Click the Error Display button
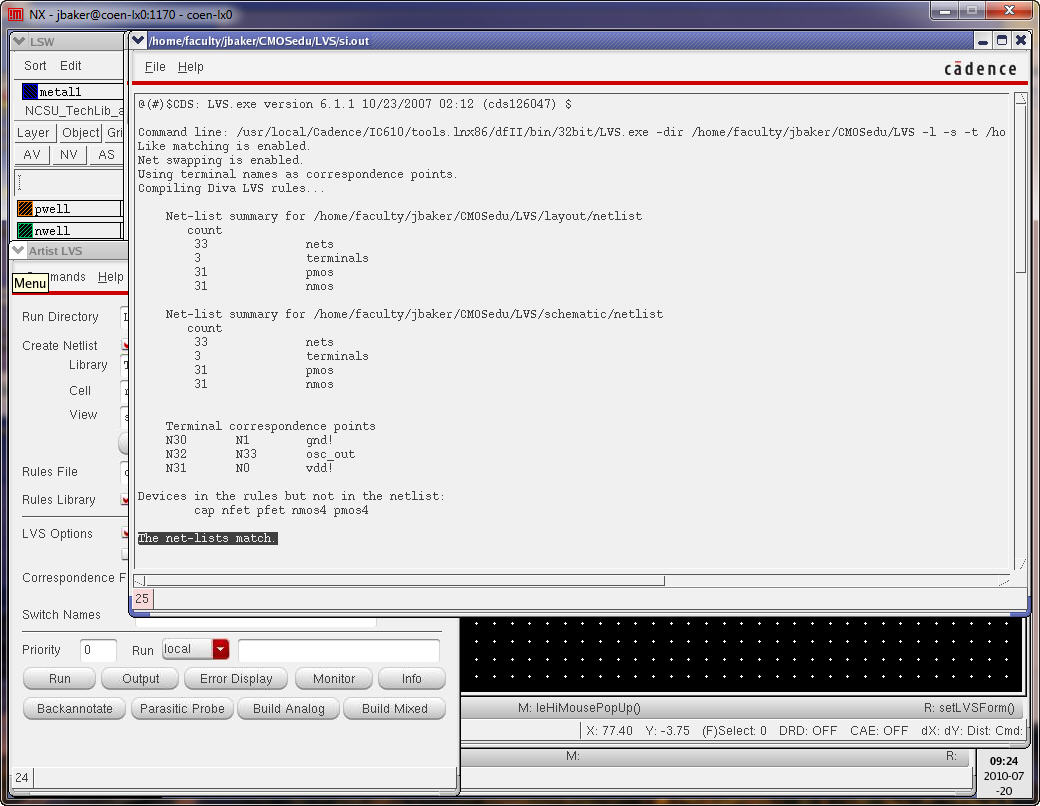Screen dimensions: 1040x806 tap(236, 678)
